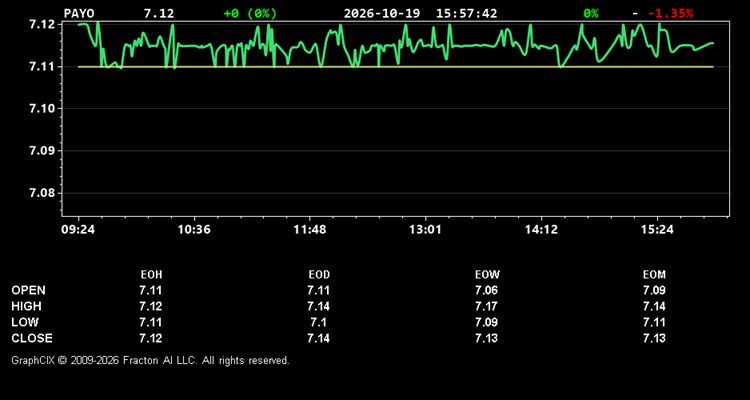Image resolution: width=750 pixels, height=400 pixels.
Task: Click the EOW OPEN cell 7.06
Action: click(486, 290)
